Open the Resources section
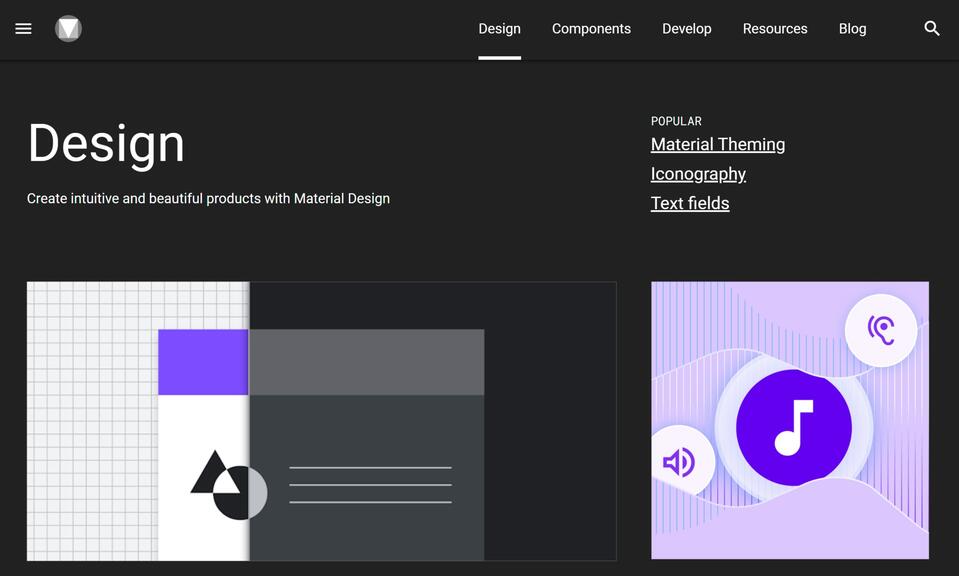959x576 pixels. coord(775,28)
